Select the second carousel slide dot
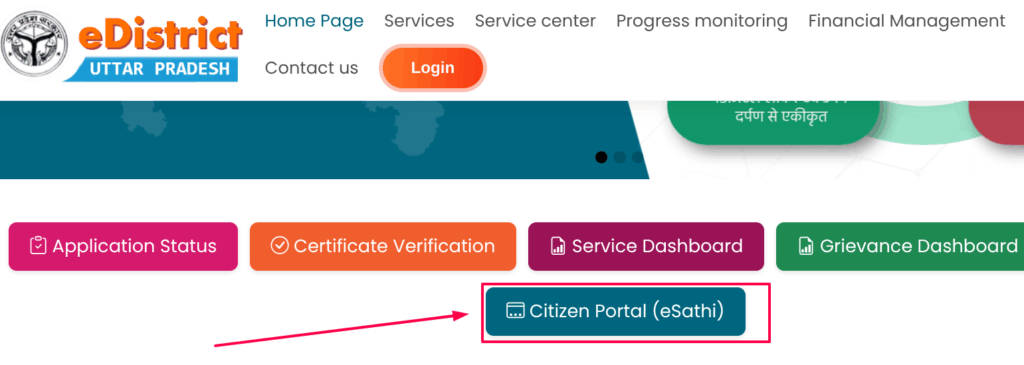This screenshot has height=365, width=1024. [x=620, y=157]
